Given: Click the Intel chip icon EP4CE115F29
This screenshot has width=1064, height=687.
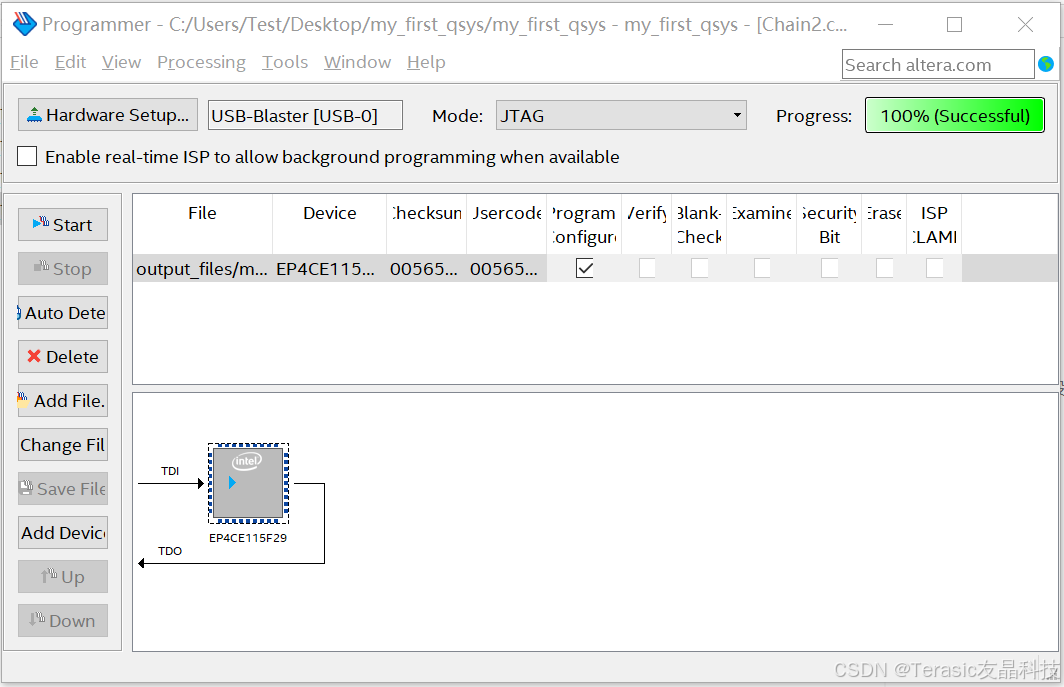Looking at the screenshot, I should pos(248,483).
